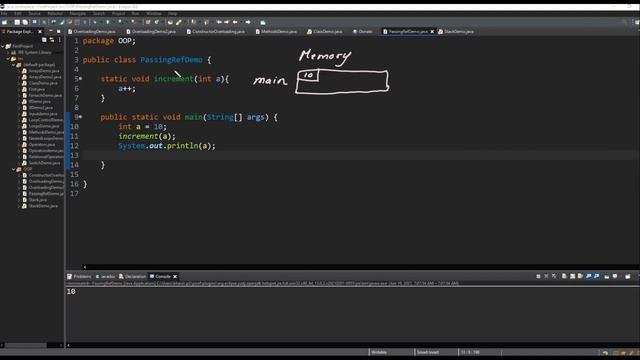Open the Navigate menu
This screenshot has width=640, height=360.
tap(78, 13)
